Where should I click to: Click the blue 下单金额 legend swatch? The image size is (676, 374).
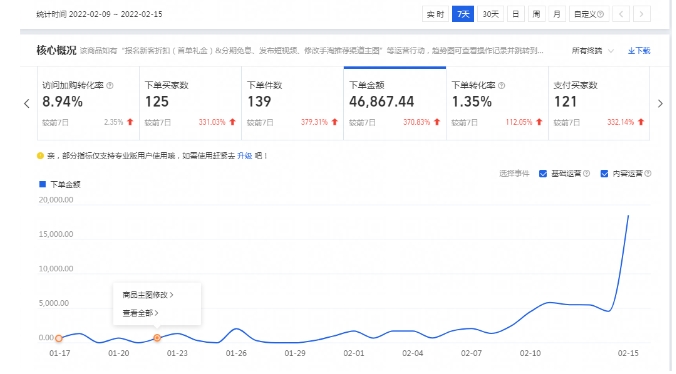click(42, 184)
